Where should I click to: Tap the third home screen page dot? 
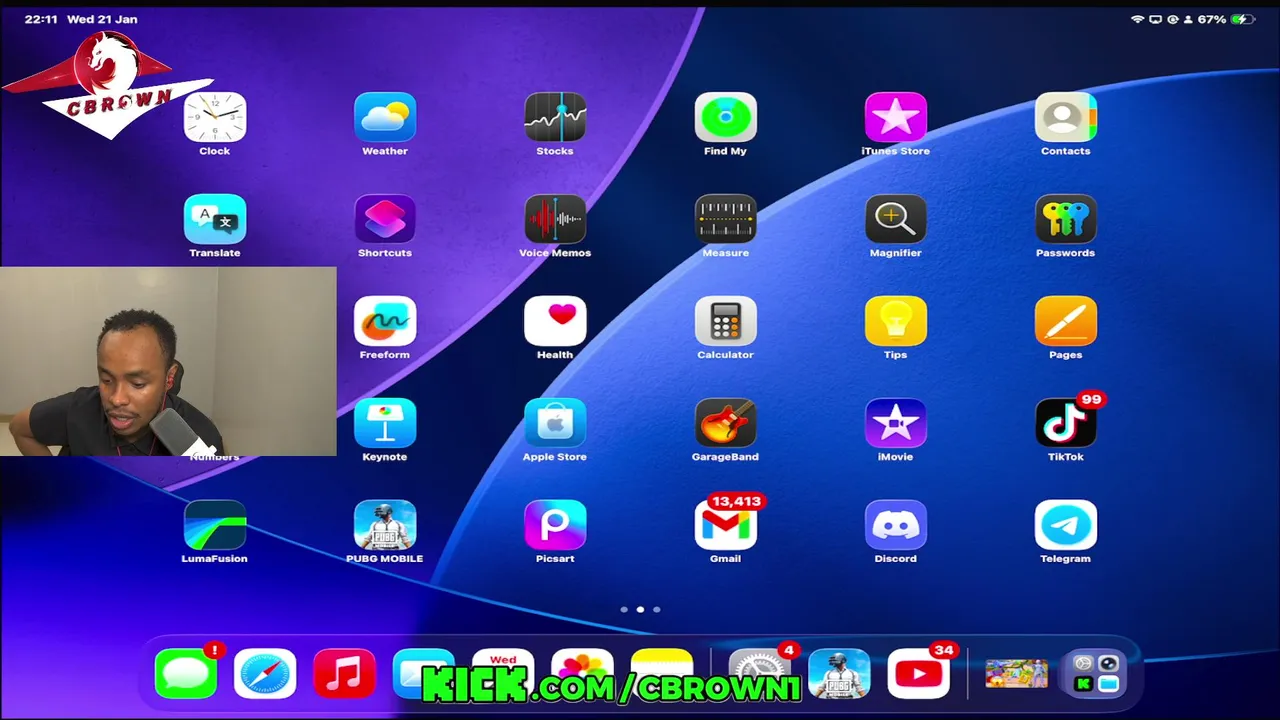(x=656, y=609)
